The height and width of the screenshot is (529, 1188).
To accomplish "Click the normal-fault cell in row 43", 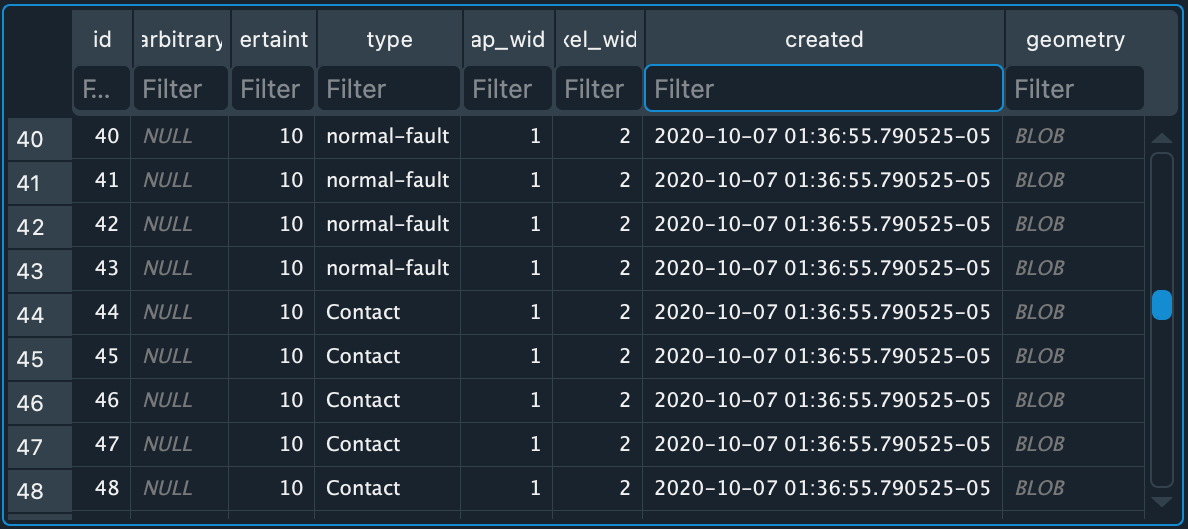I will [x=388, y=268].
